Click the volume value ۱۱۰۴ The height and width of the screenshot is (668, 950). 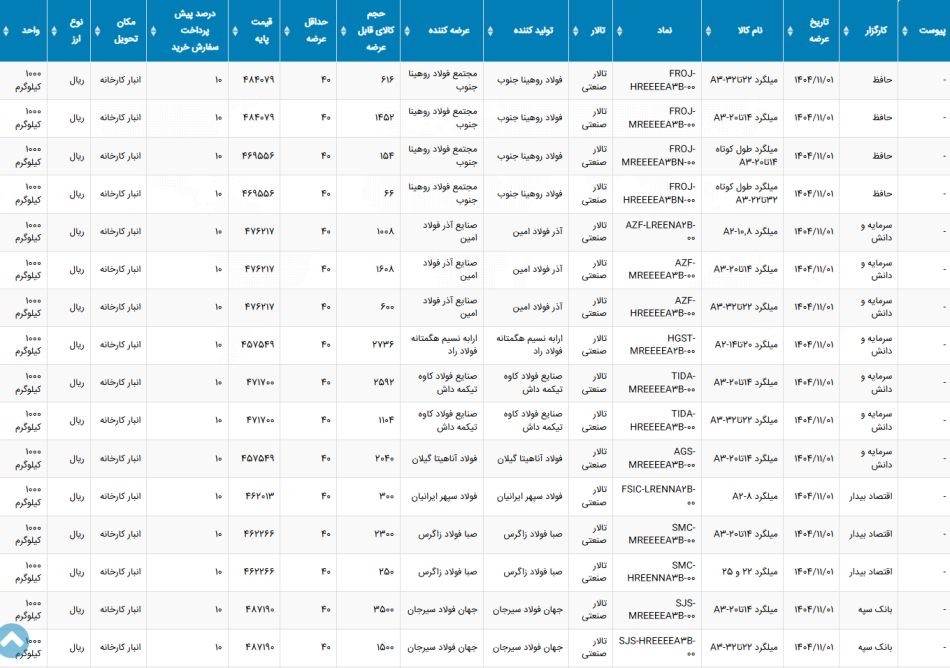click(385, 420)
